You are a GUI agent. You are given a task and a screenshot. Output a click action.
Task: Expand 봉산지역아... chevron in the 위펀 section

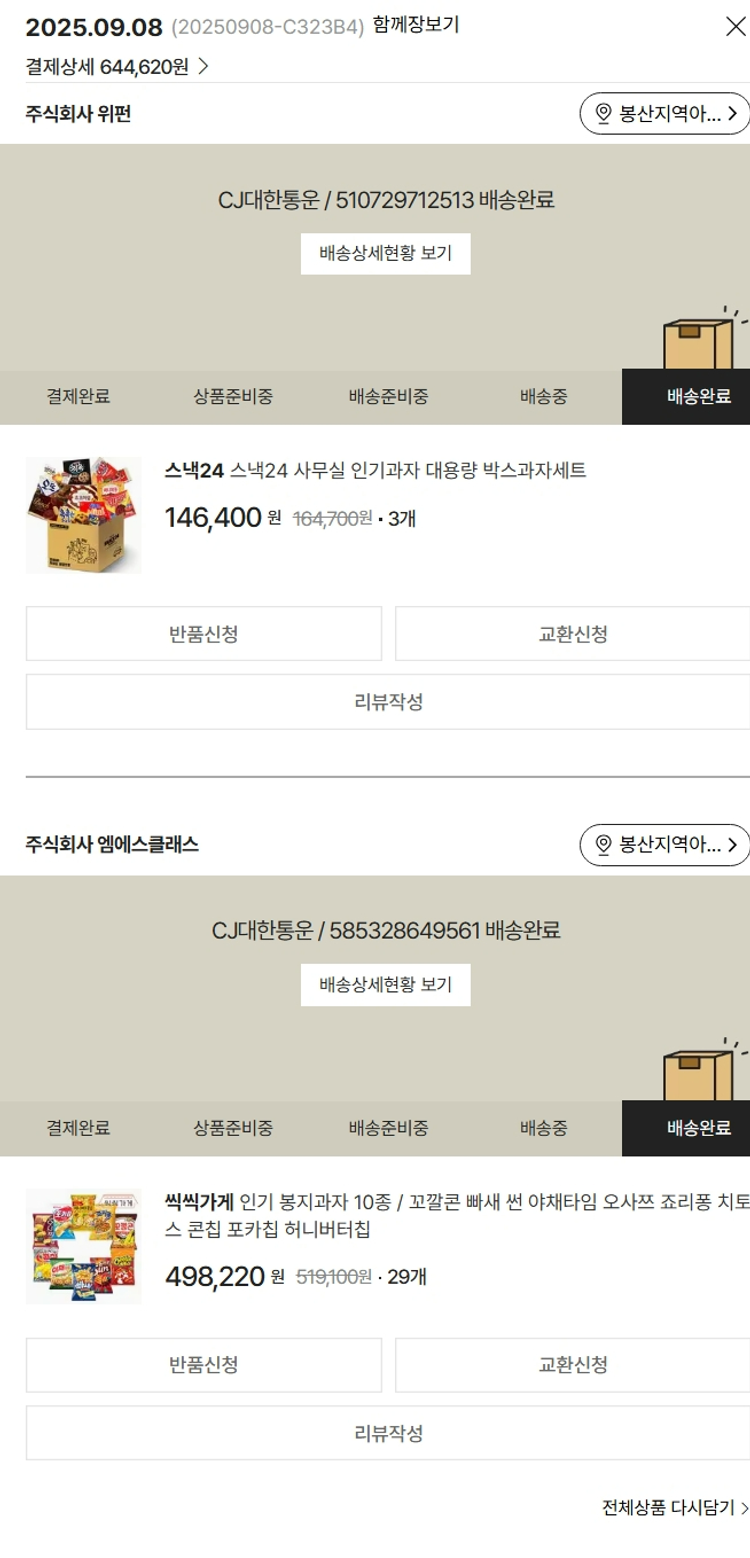click(732, 114)
